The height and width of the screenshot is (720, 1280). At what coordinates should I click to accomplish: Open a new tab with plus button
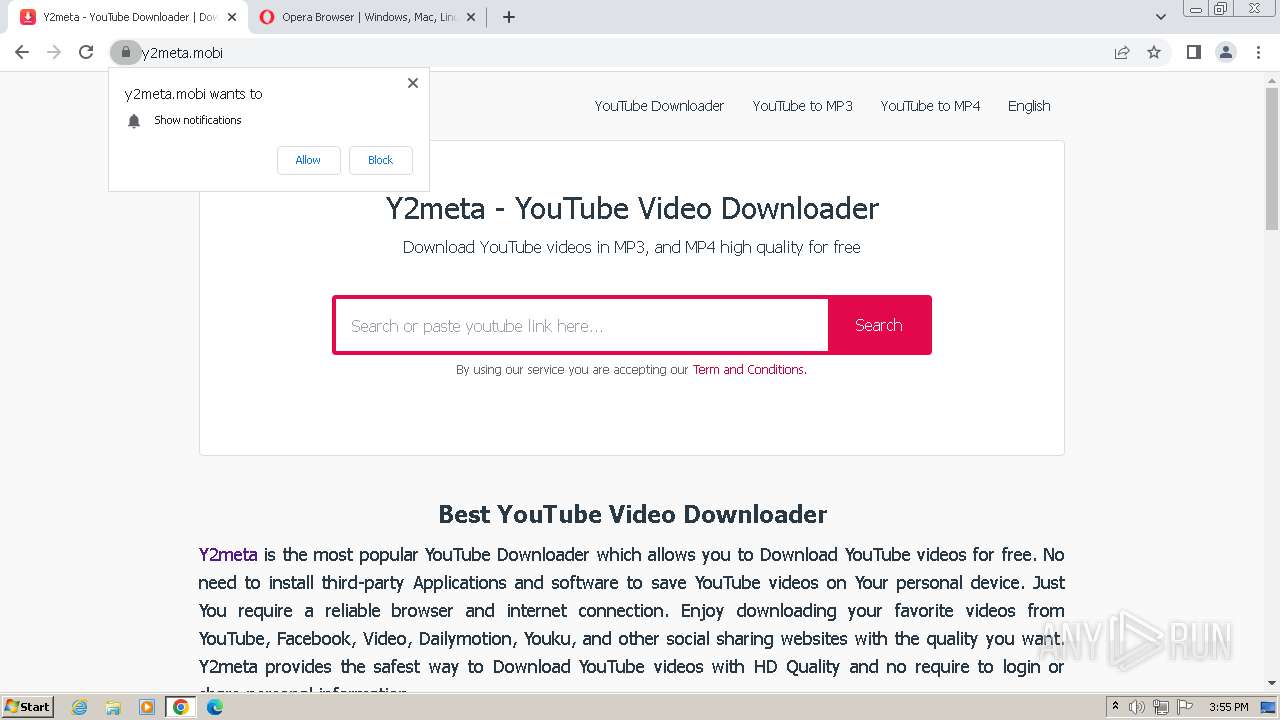click(x=508, y=17)
